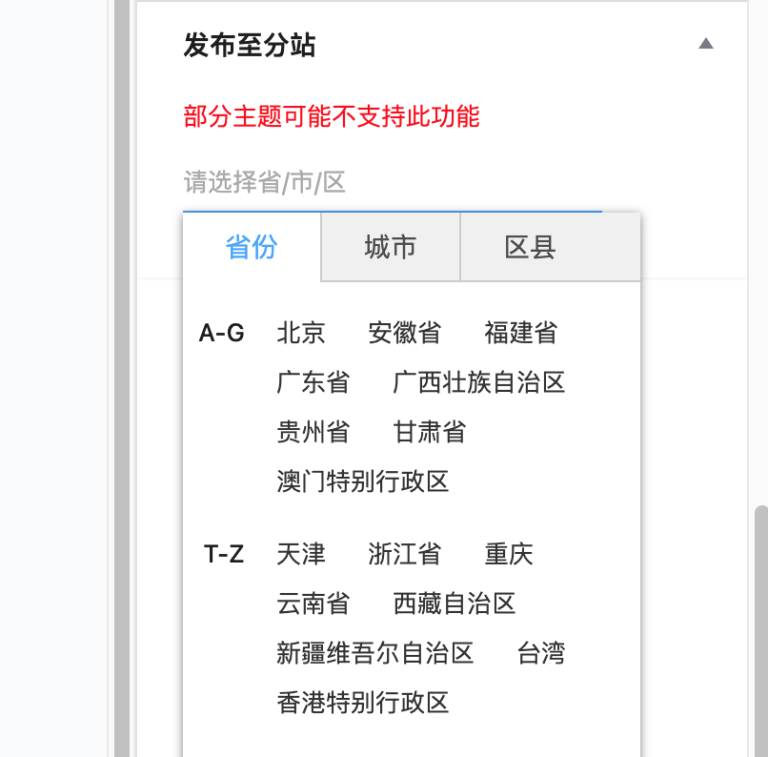The height and width of the screenshot is (757, 768).
Task: Select 甘肃省 province
Action: (429, 433)
